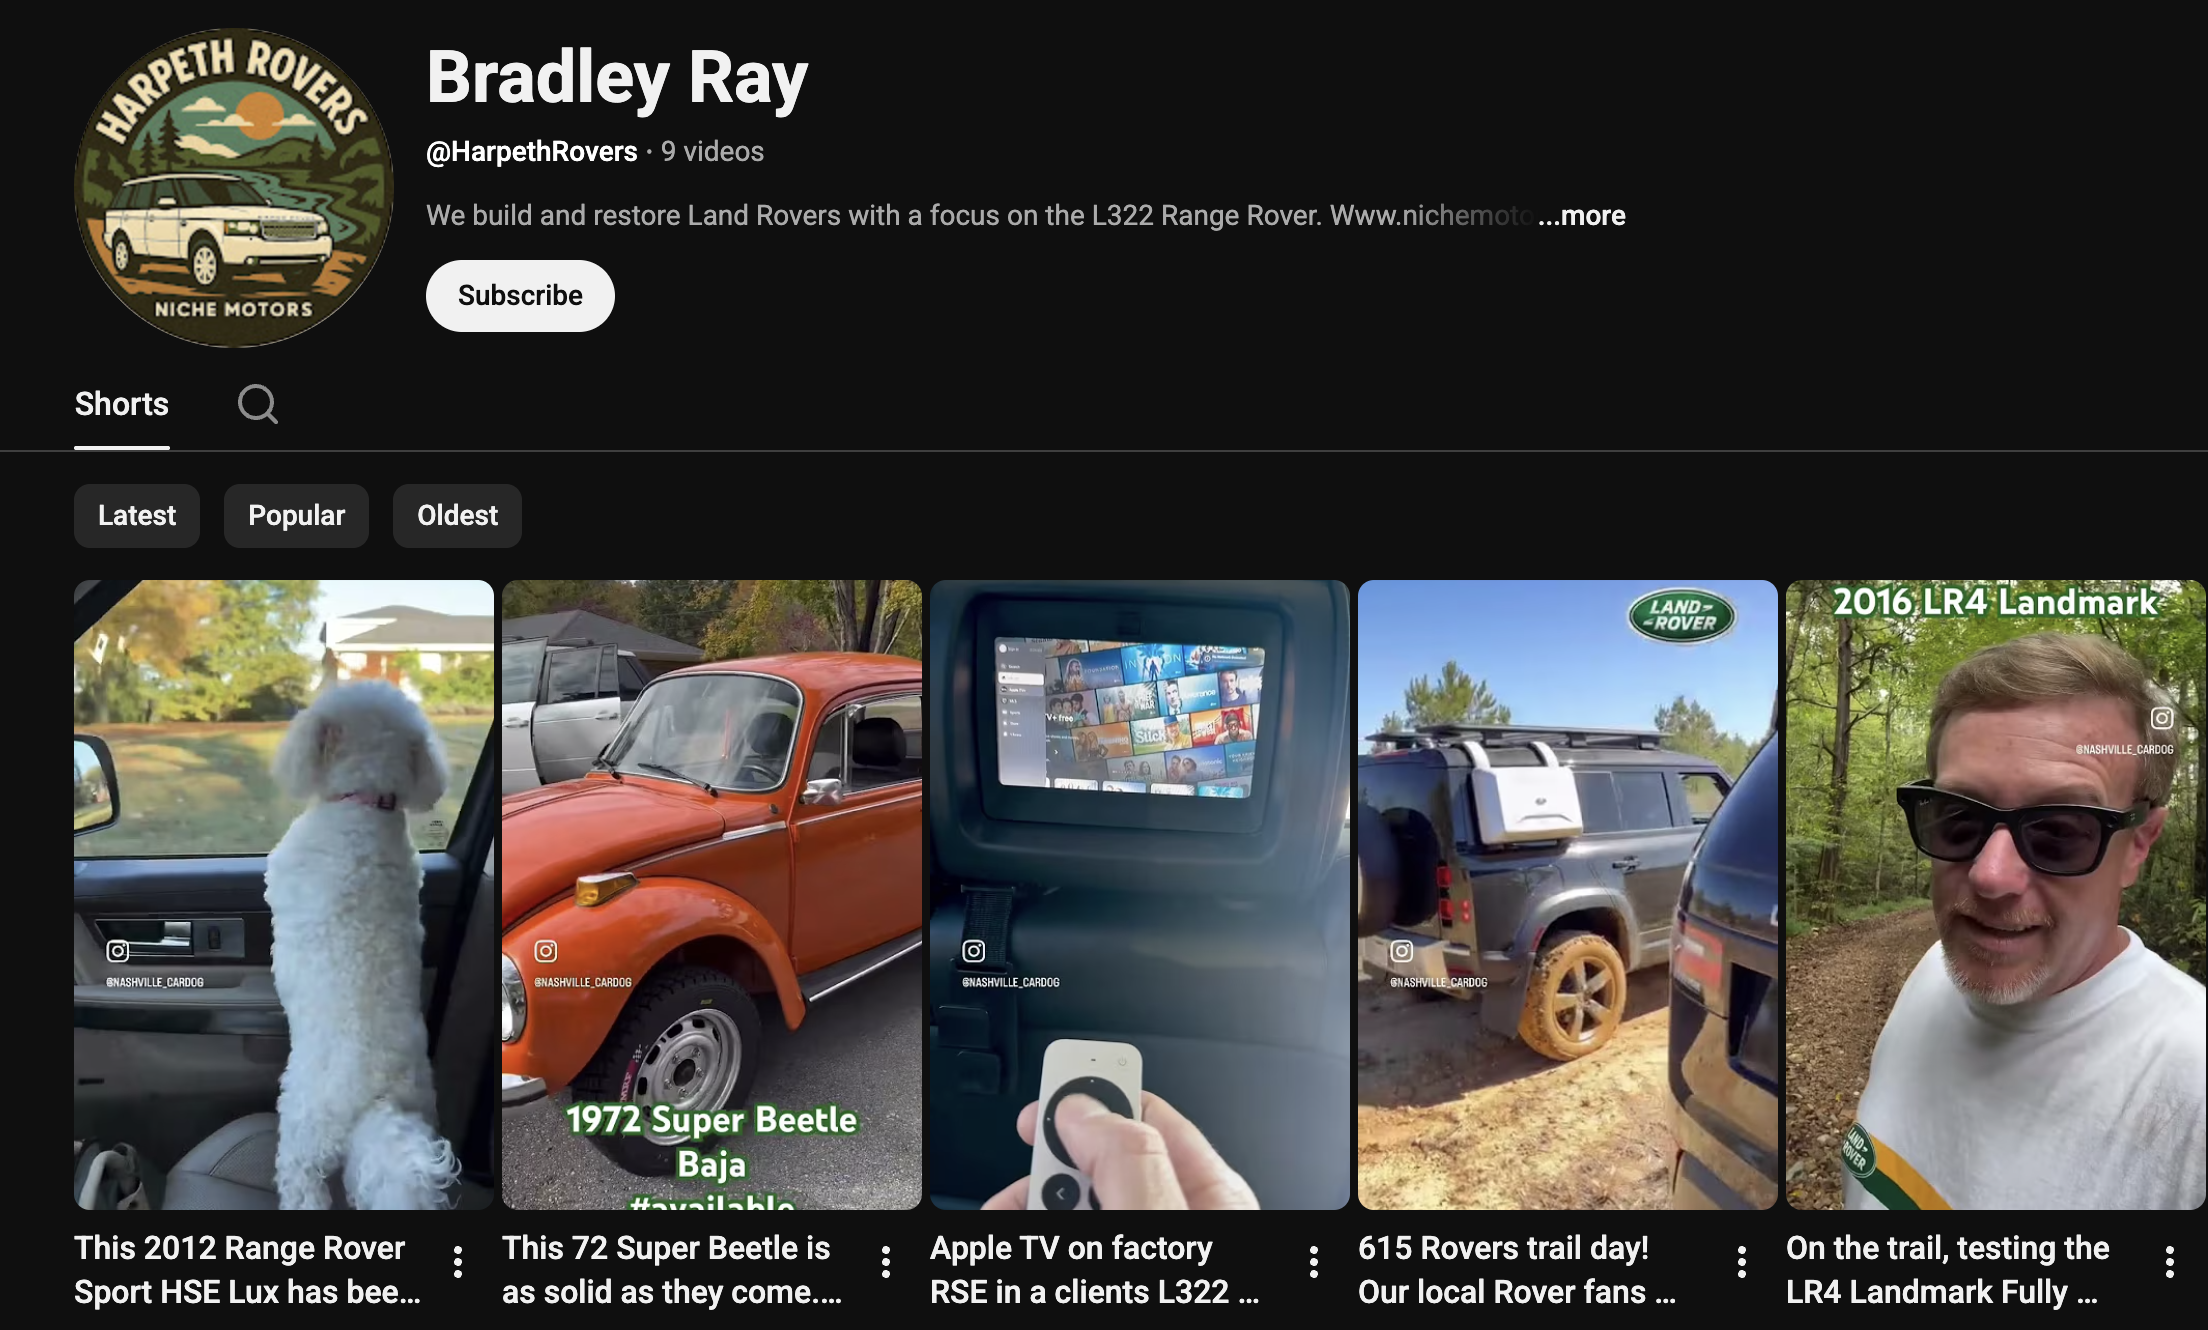This screenshot has height=1330, width=2208.
Task: Select the Popular filter chip
Action: [x=296, y=515]
